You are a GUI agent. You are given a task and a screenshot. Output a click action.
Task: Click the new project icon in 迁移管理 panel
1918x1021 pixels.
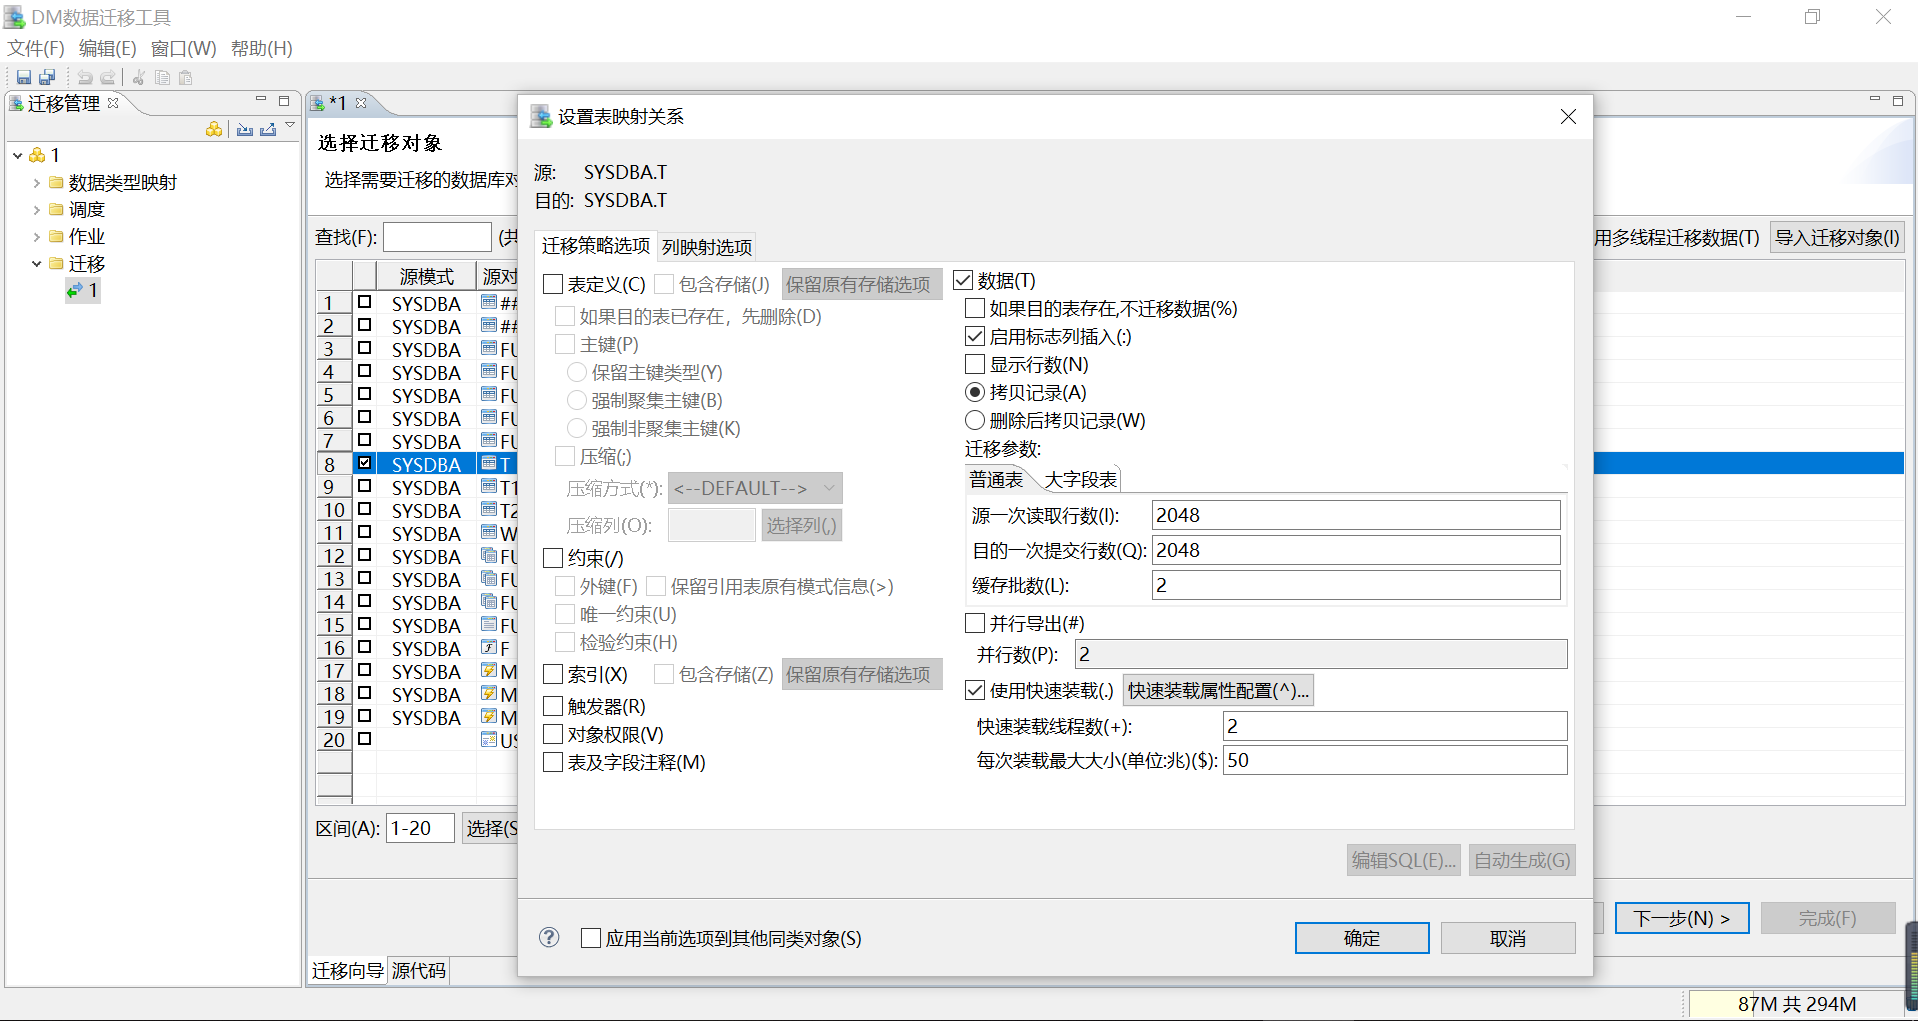pos(214,129)
